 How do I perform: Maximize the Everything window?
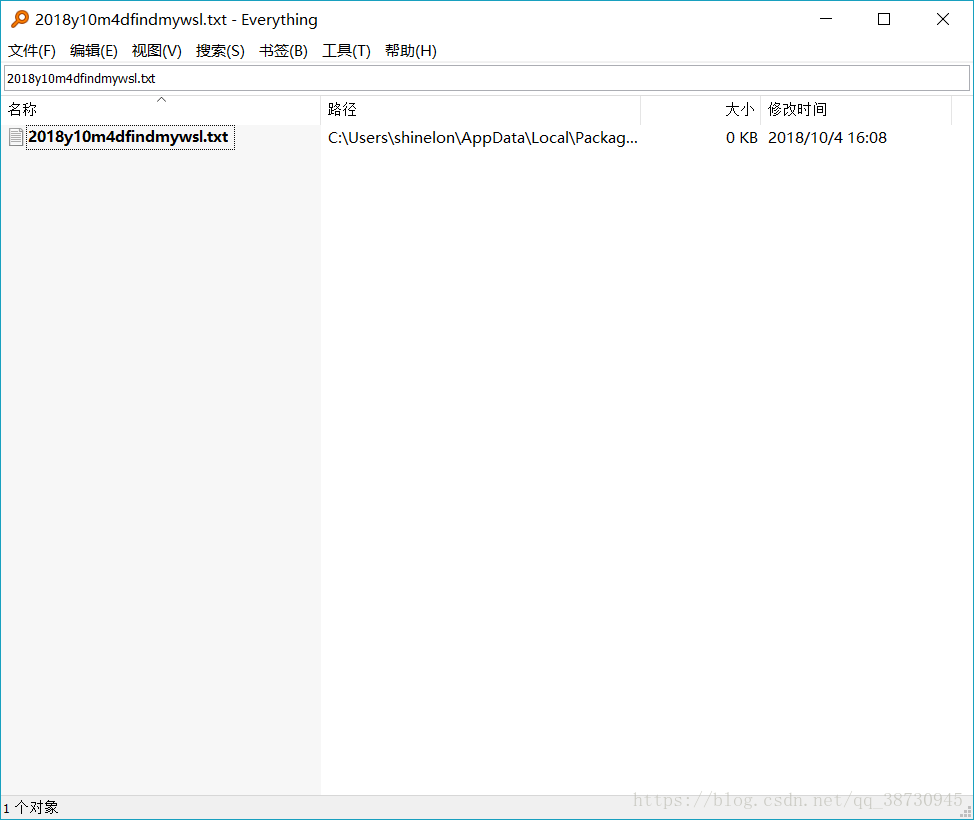[884, 19]
